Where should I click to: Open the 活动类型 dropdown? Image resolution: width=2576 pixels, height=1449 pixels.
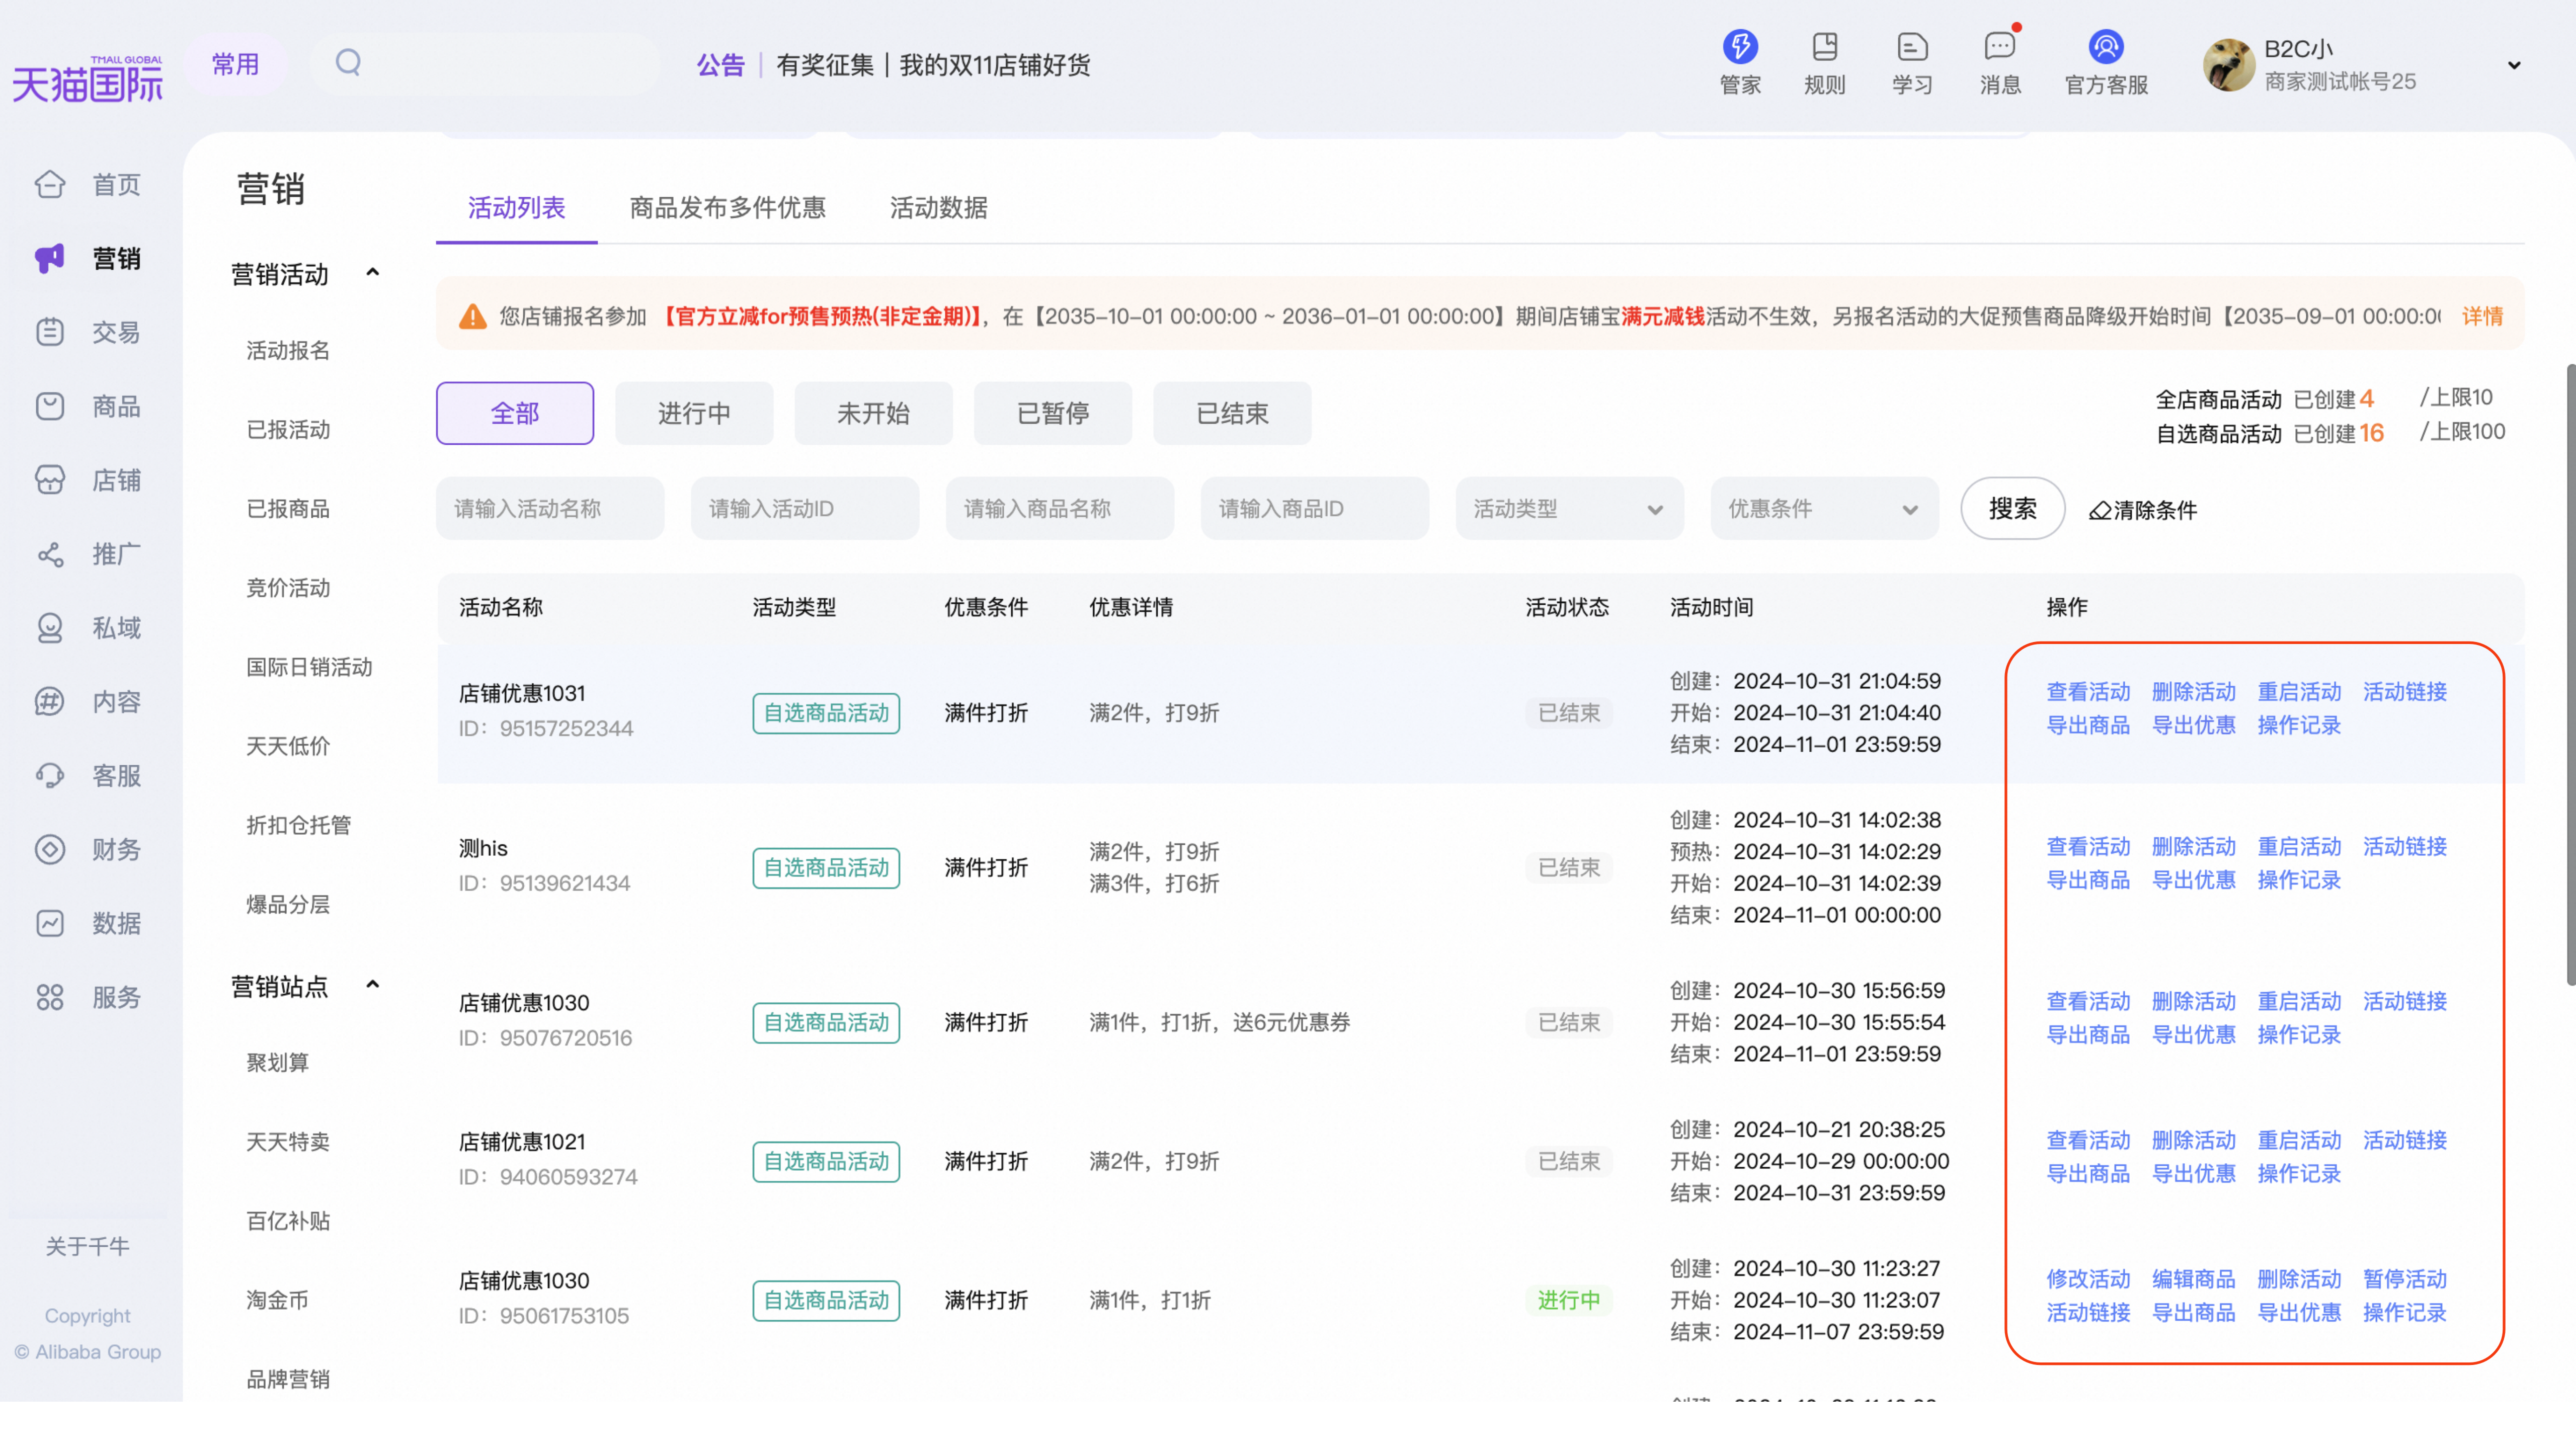[x=1569, y=509]
